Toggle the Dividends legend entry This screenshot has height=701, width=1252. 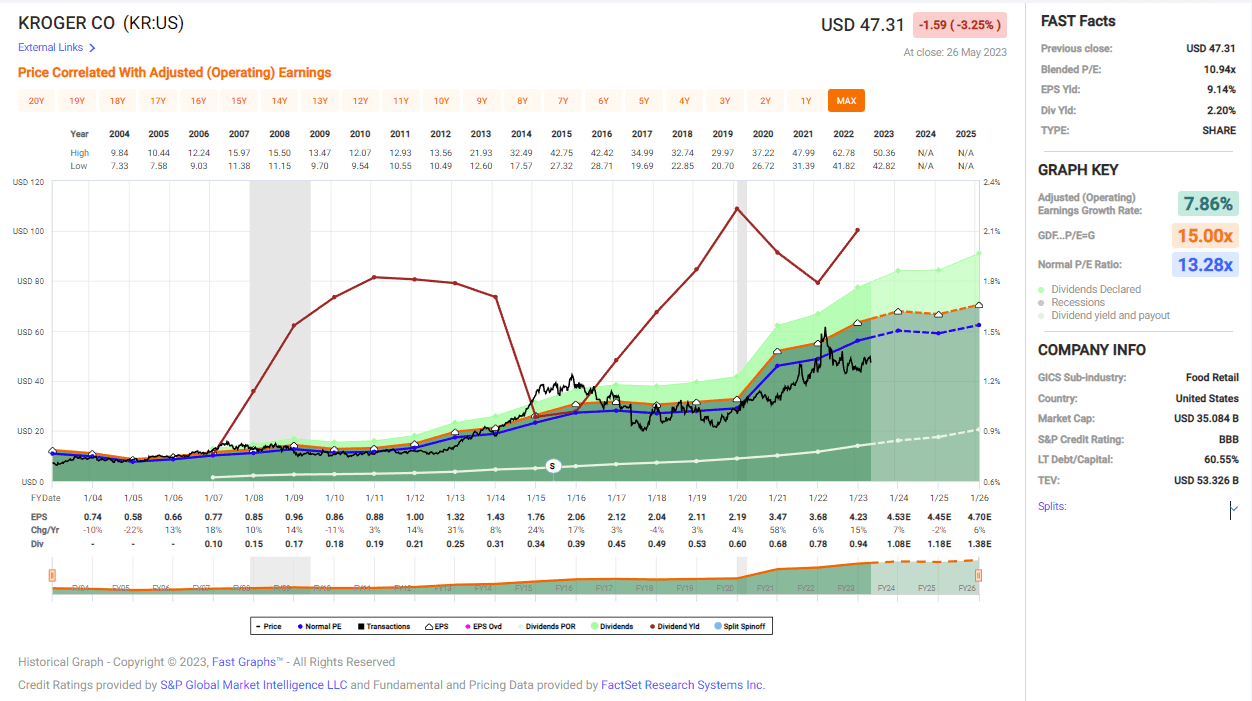(610, 626)
